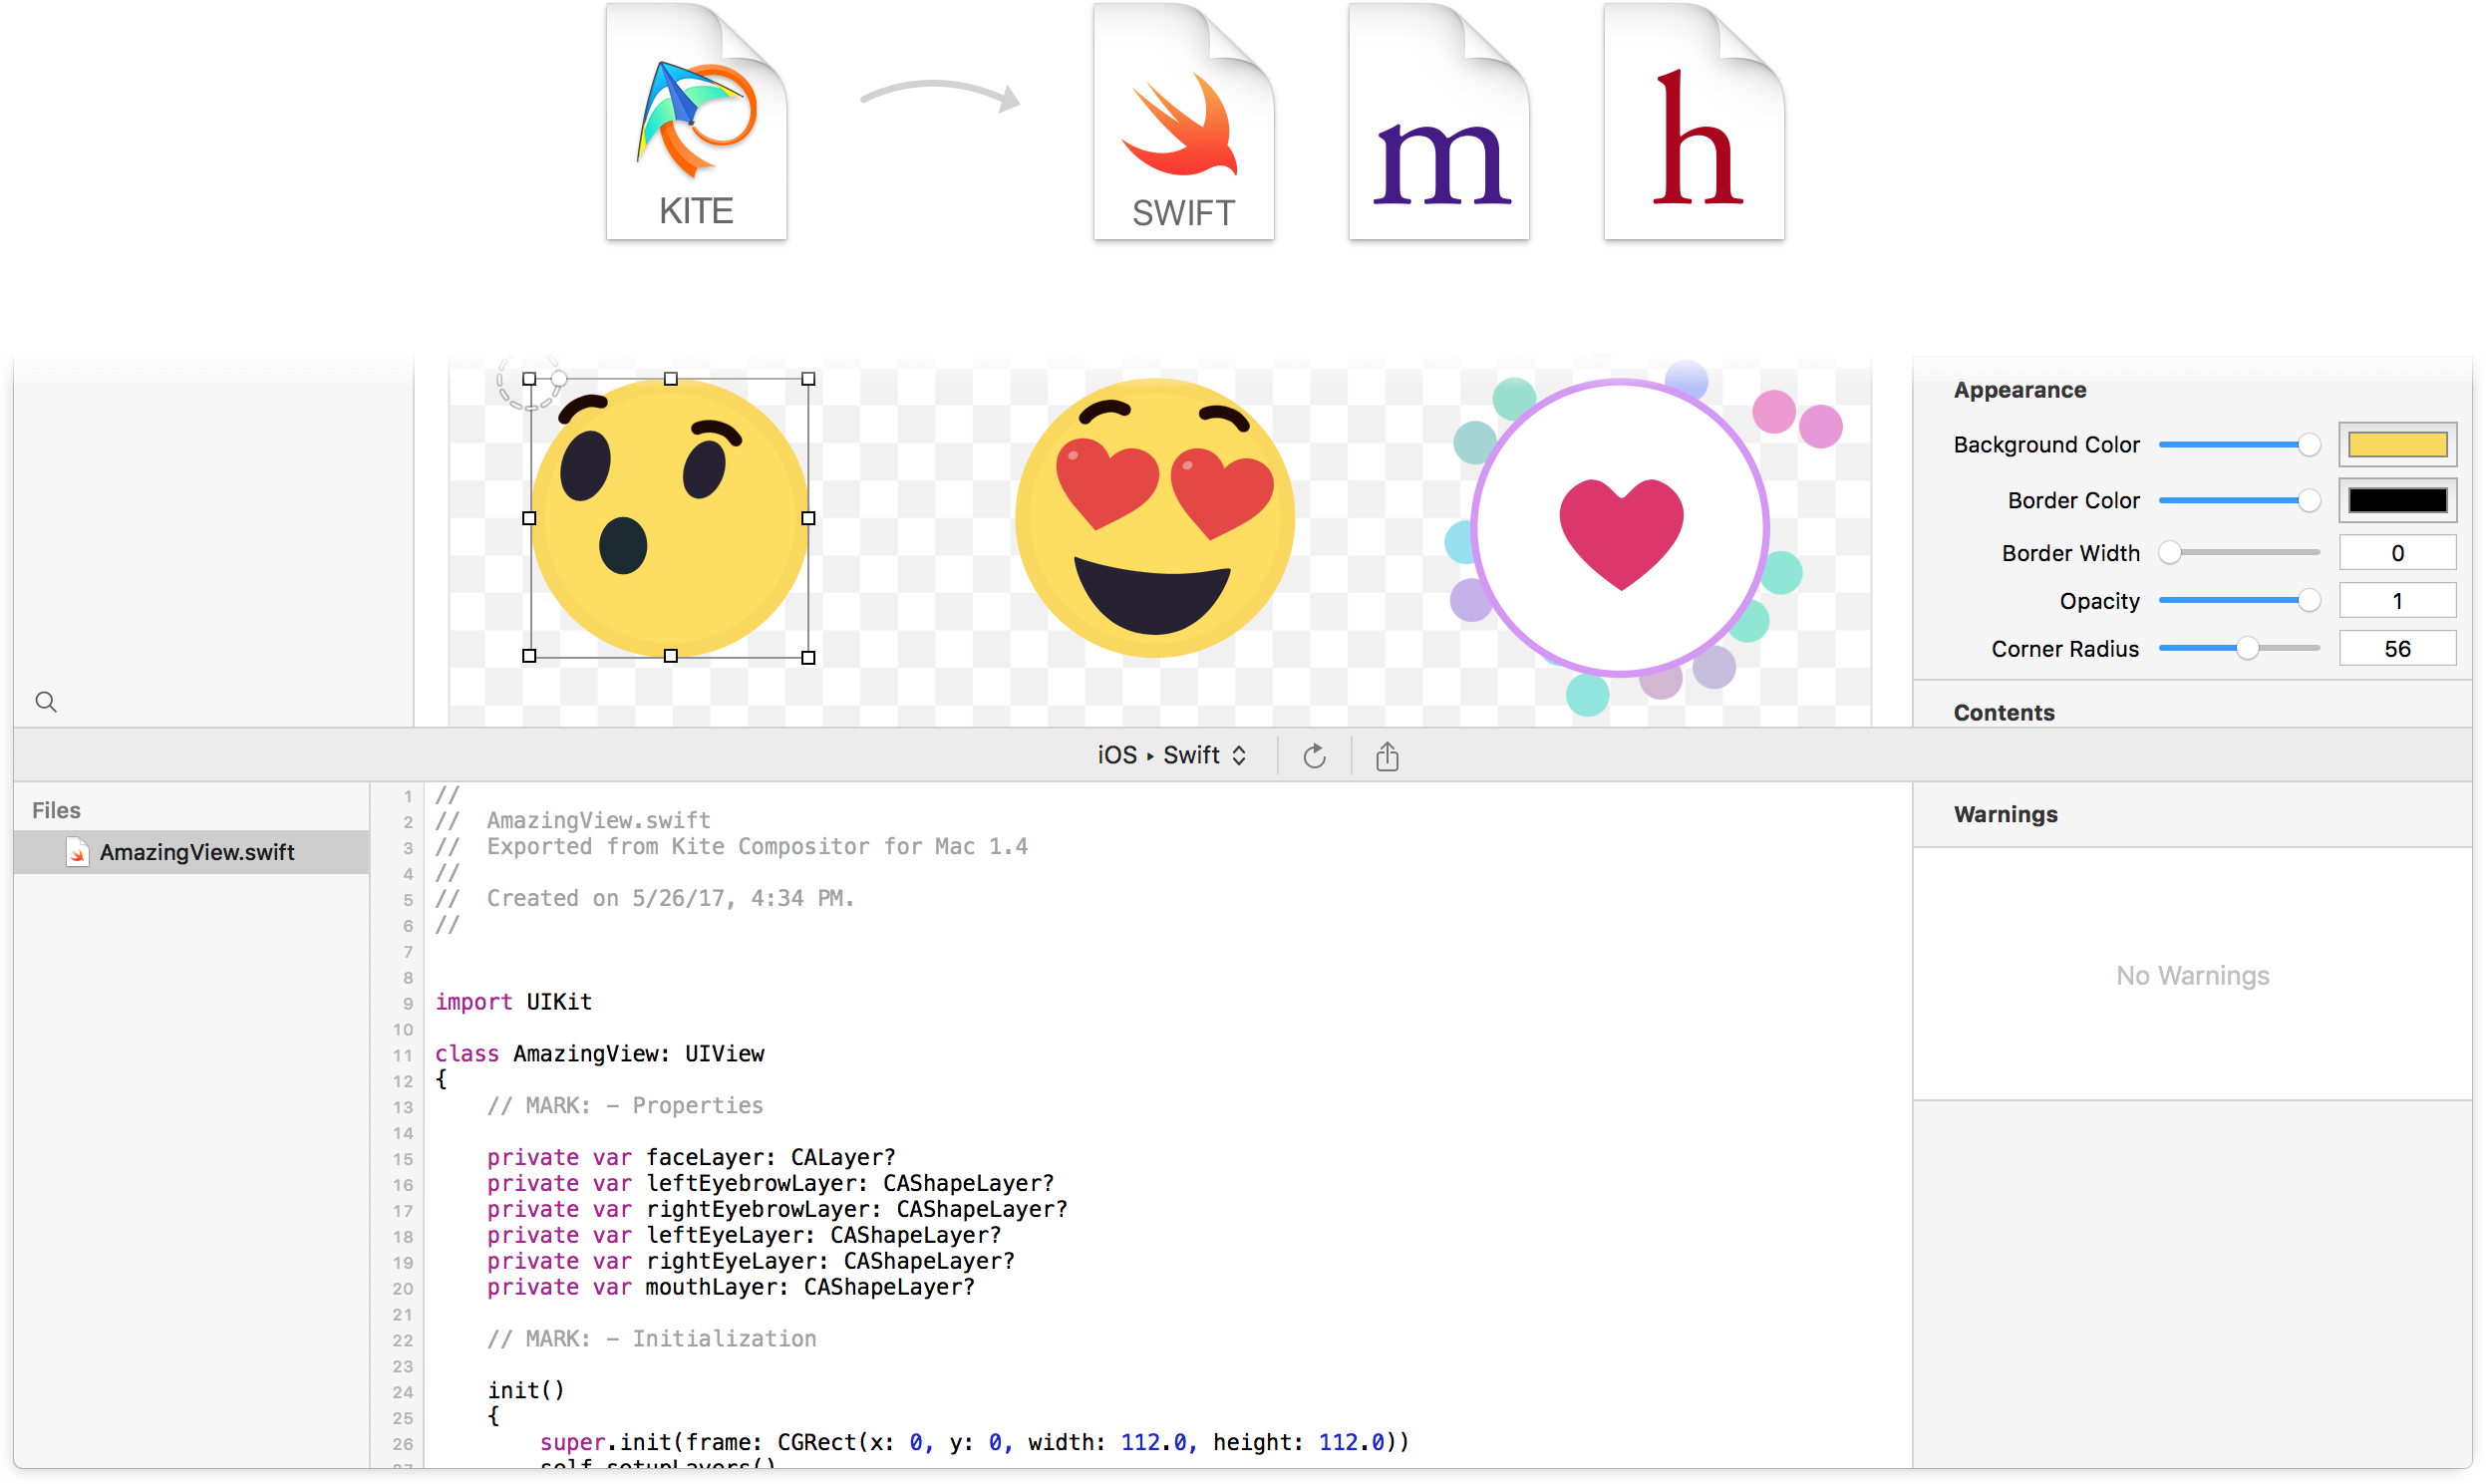Click the purple m file icon
Screen dimensions: 2486x1484
1438,121
